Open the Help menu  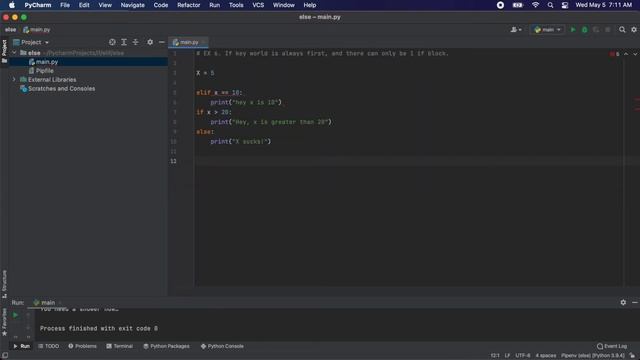coord(310,5)
